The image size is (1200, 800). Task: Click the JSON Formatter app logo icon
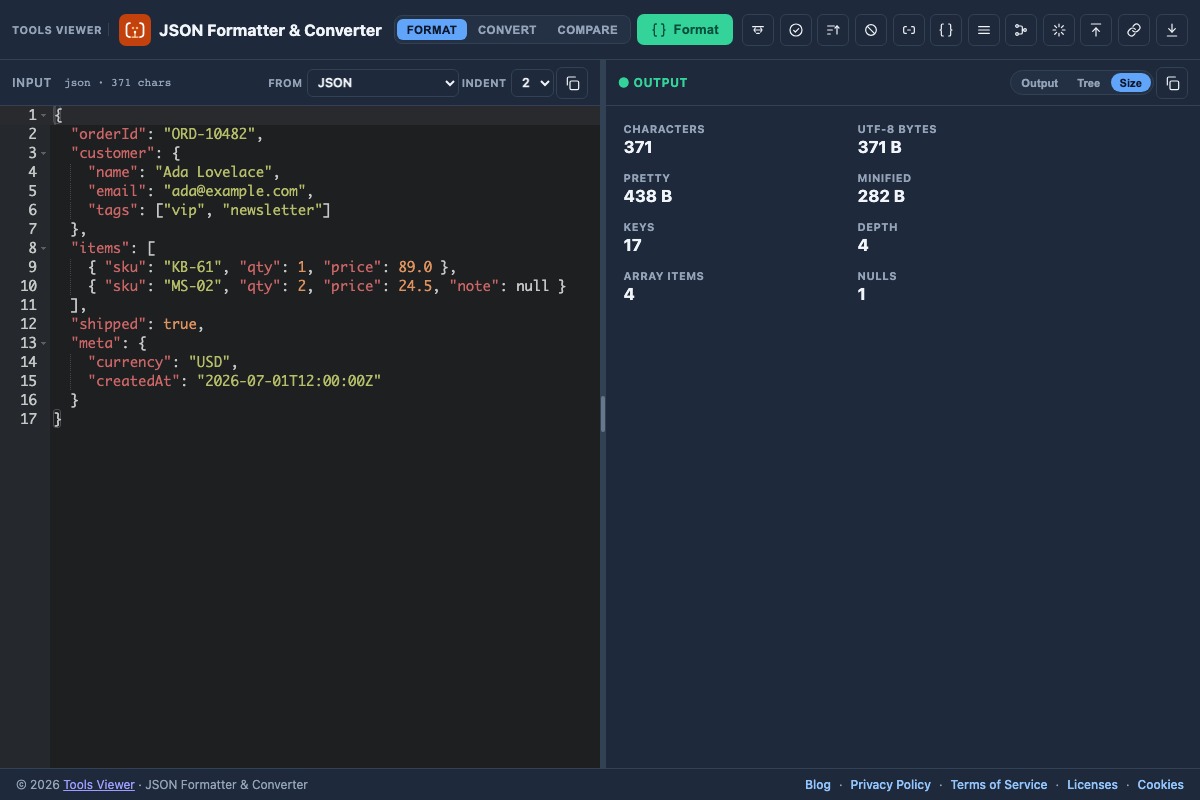[135, 30]
